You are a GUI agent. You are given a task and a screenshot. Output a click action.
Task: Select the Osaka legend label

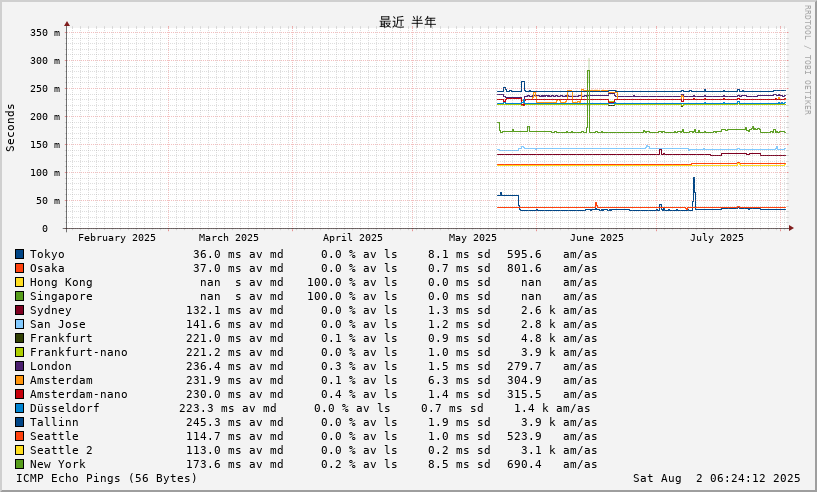point(47,268)
